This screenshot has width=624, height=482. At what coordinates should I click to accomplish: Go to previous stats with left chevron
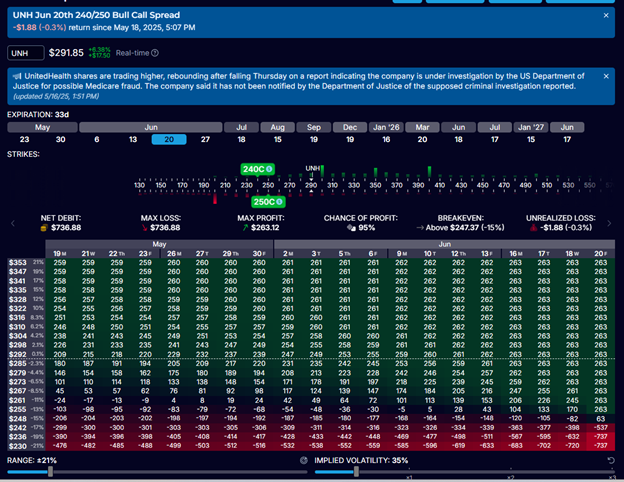(x=13, y=223)
